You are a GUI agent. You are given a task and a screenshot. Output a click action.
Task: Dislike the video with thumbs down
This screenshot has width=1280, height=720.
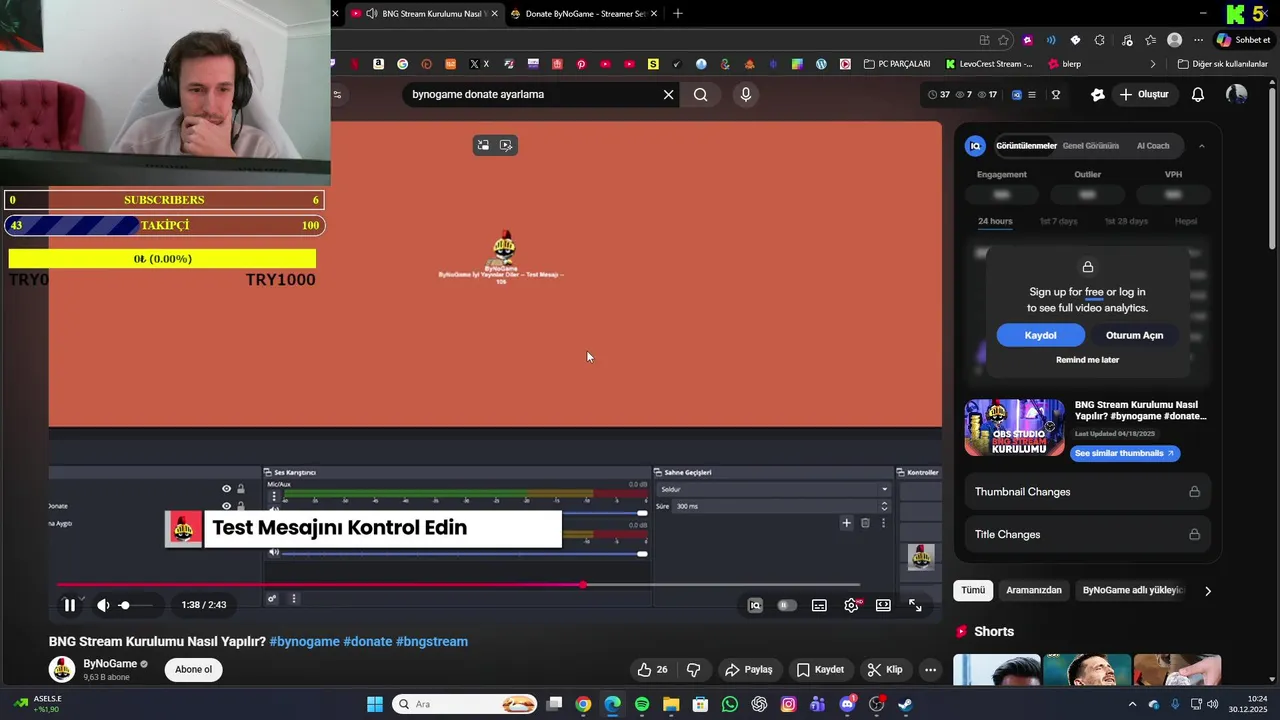click(693, 669)
